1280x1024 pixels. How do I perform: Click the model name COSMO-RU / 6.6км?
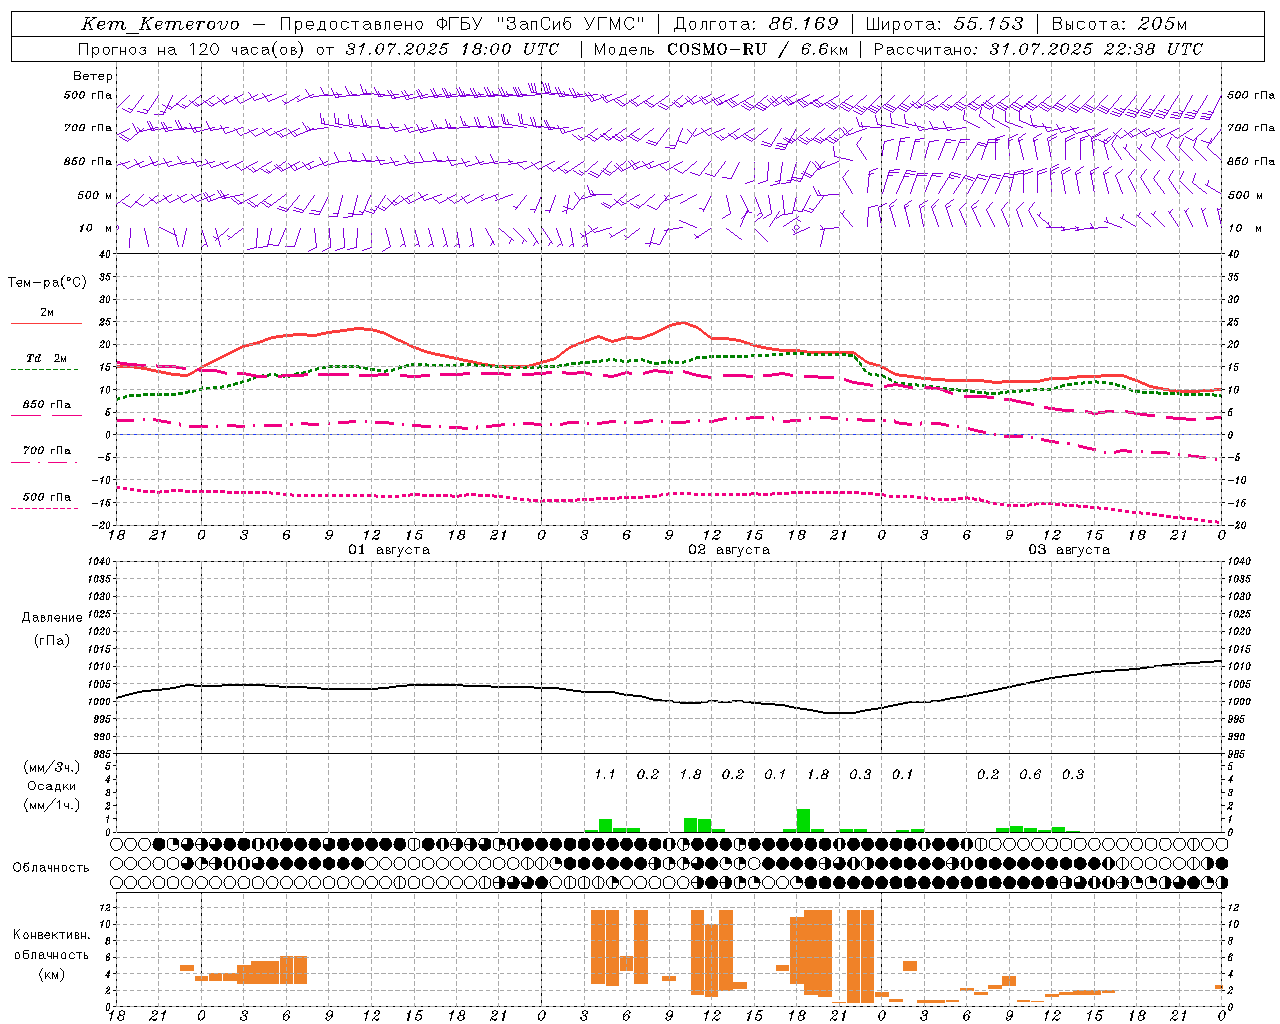(757, 49)
